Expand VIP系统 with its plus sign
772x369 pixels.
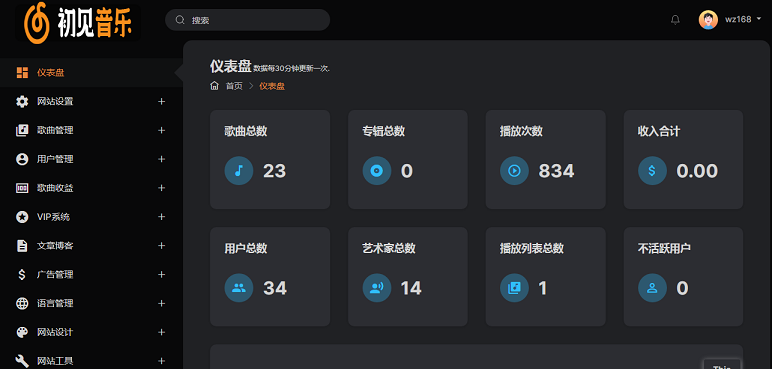(x=161, y=217)
